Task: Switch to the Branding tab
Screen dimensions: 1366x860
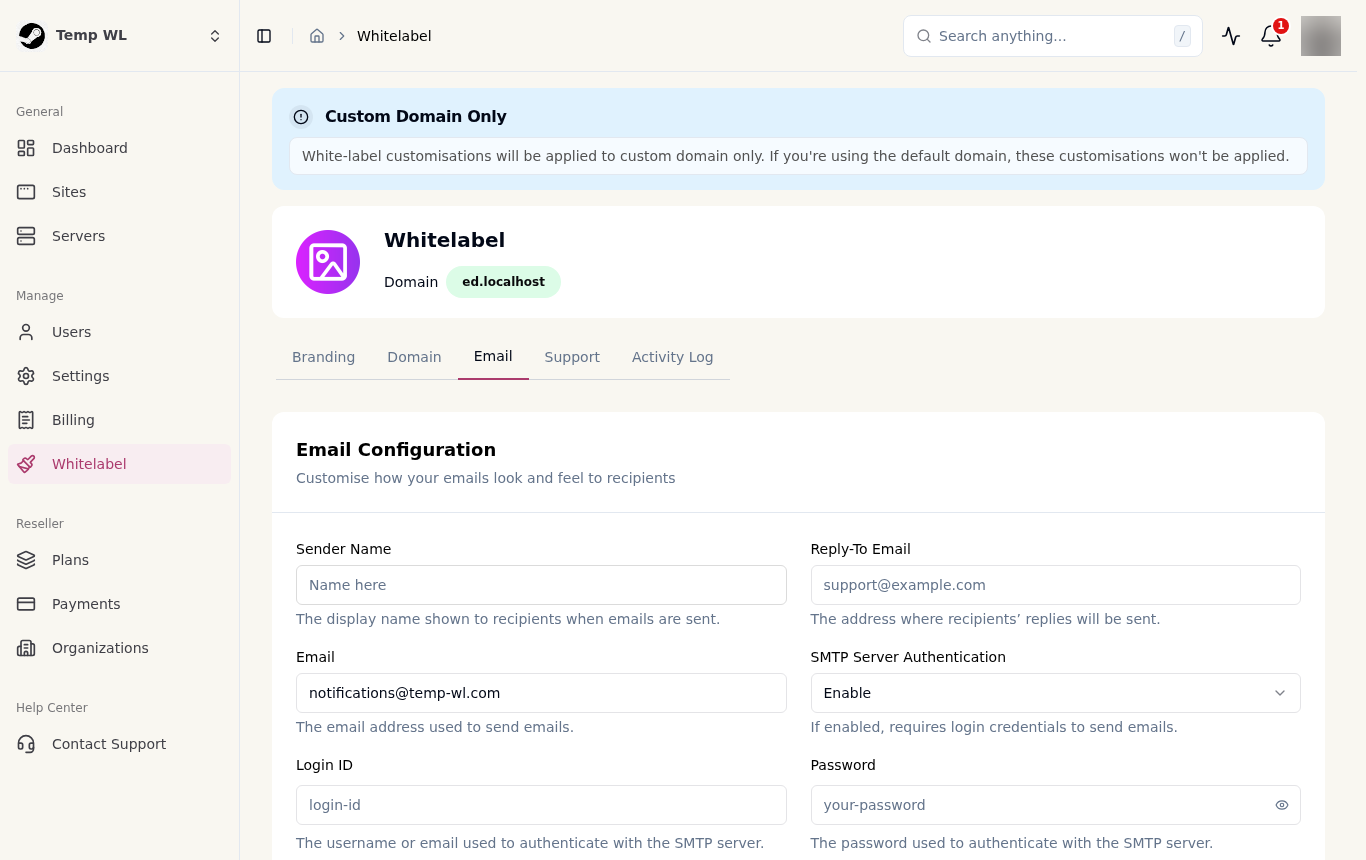Action: [323, 357]
